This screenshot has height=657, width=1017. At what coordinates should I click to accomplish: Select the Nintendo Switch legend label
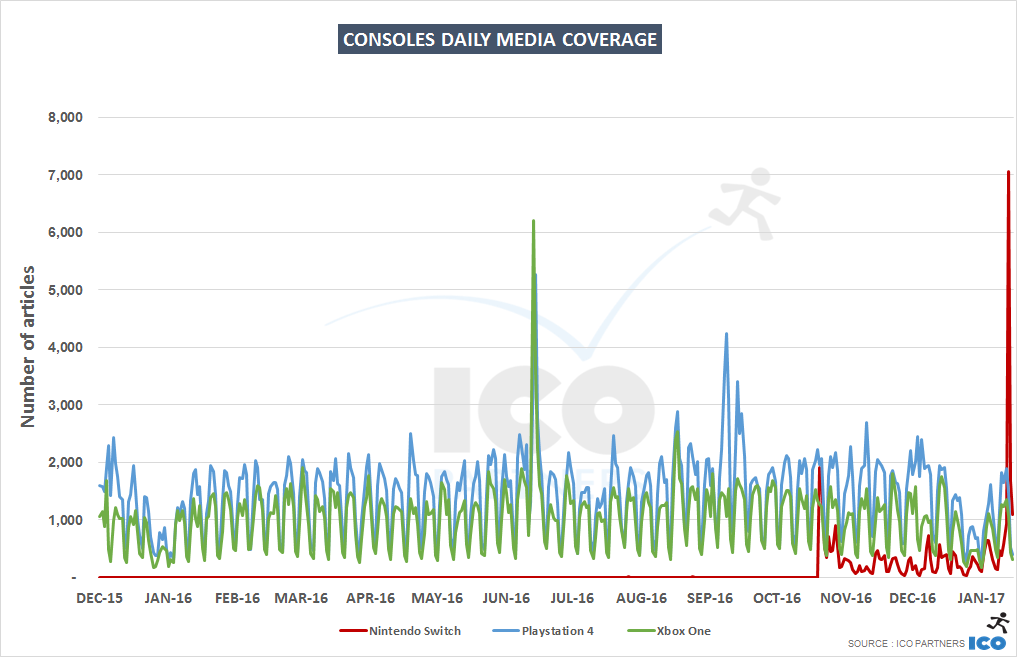(x=415, y=631)
